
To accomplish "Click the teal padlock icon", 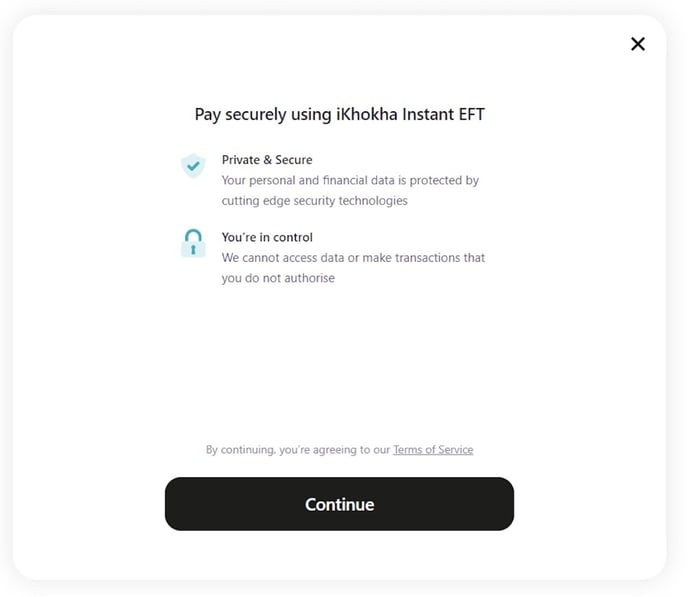I will click(x=193, y=243).
